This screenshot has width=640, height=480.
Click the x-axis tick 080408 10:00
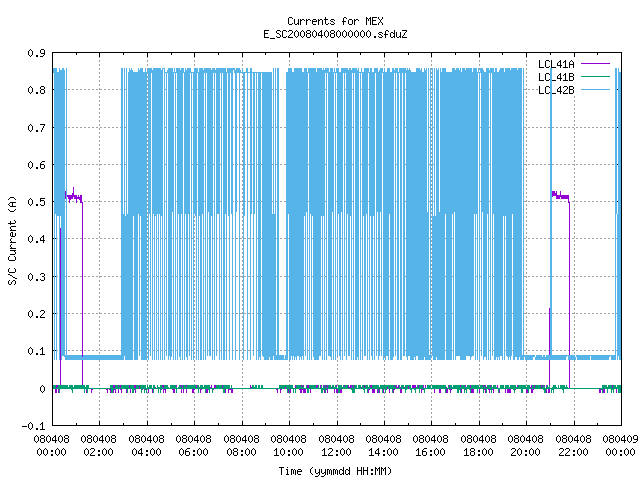pyautogui.click(x=289, y=445)
